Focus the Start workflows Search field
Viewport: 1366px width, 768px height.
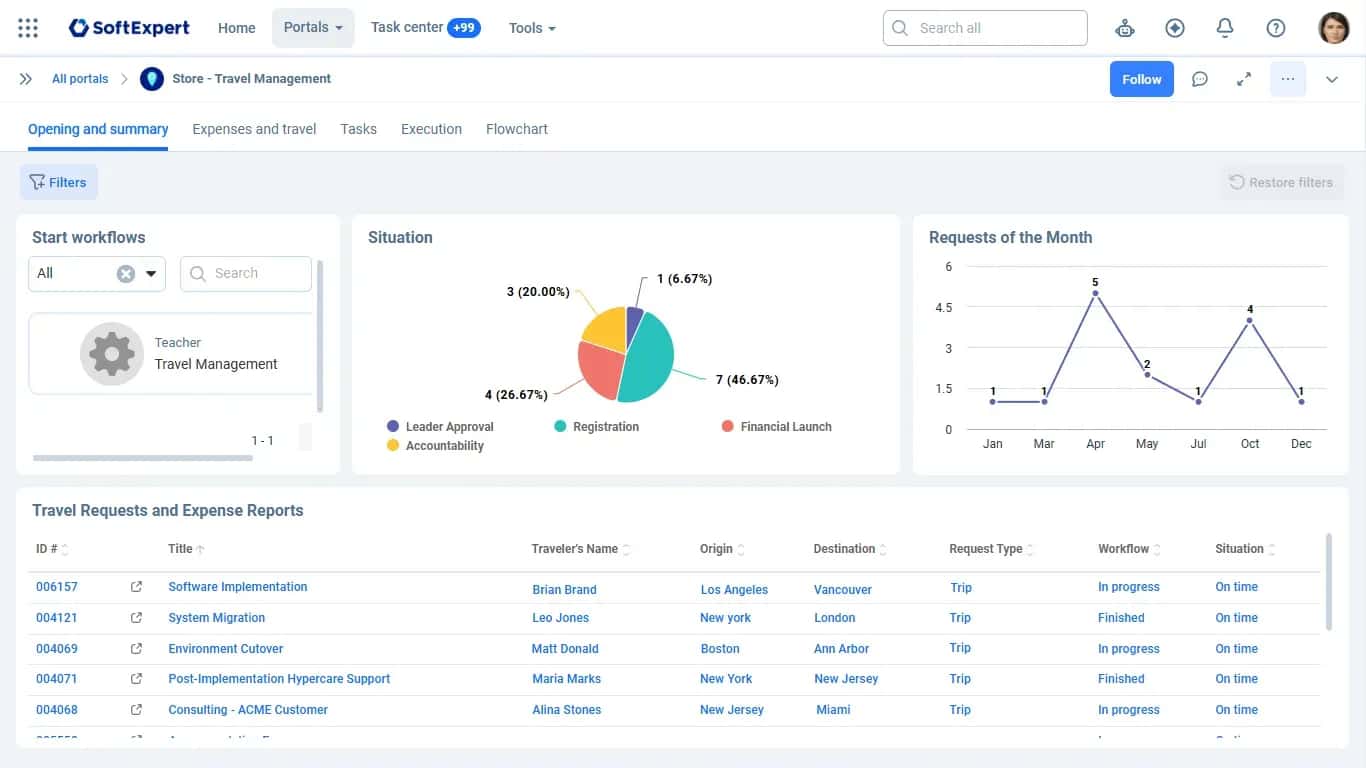tap(246, 273)
